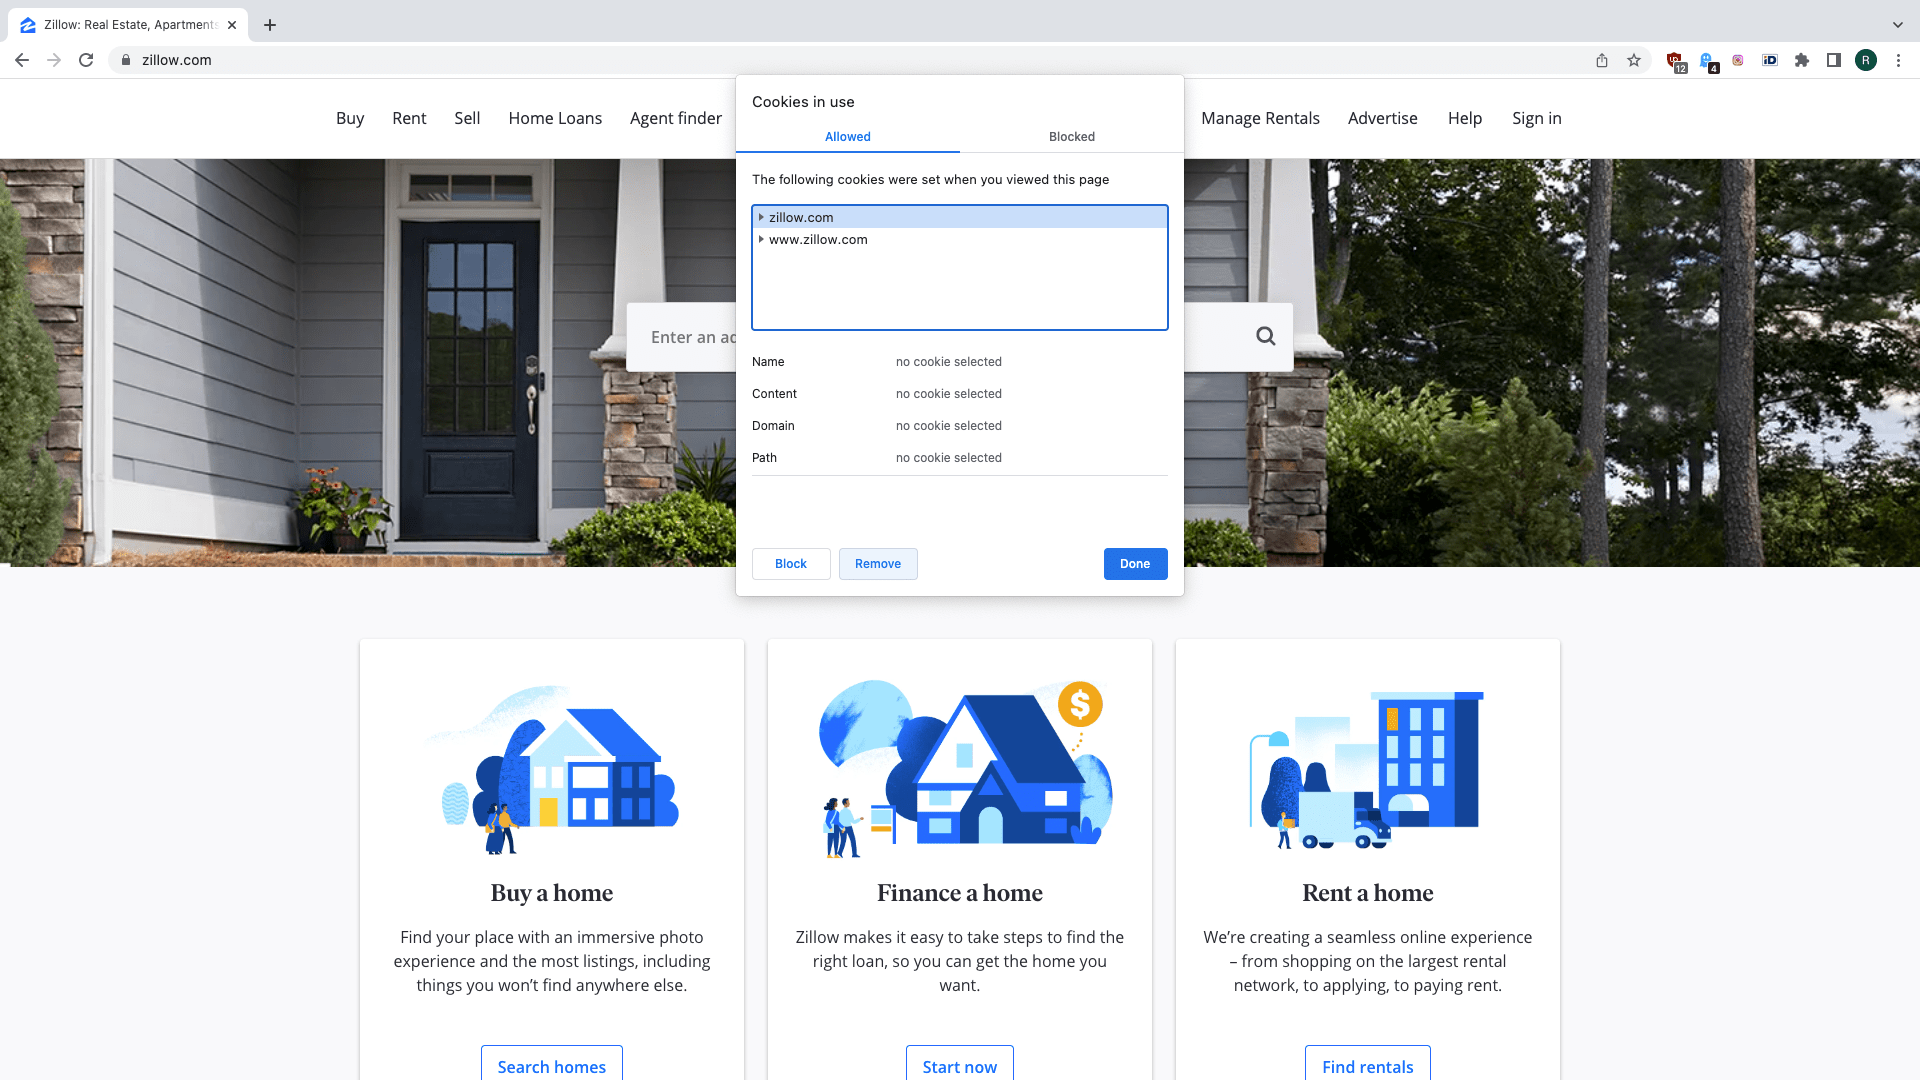The image size is (1920, 1080).
Task: Start a search with the magnifying glass
Action: click(x=1265, y=337)
